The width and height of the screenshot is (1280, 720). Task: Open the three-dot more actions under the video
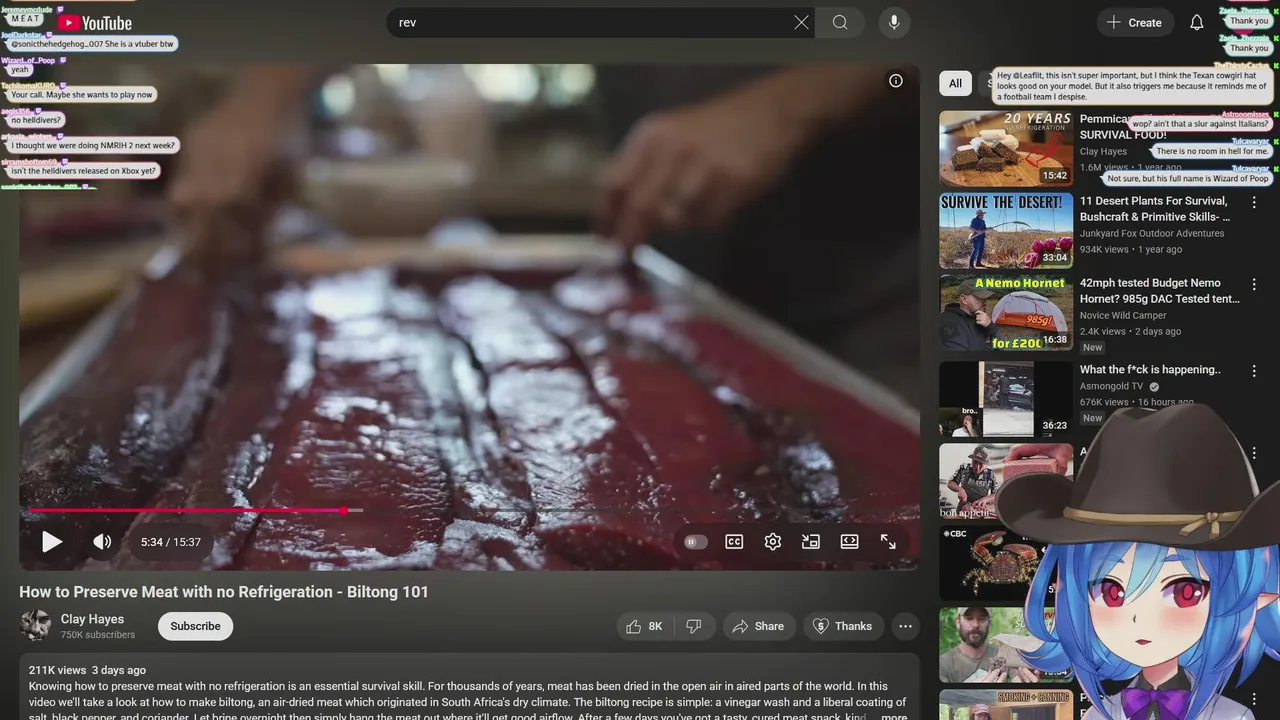[905, 626]
